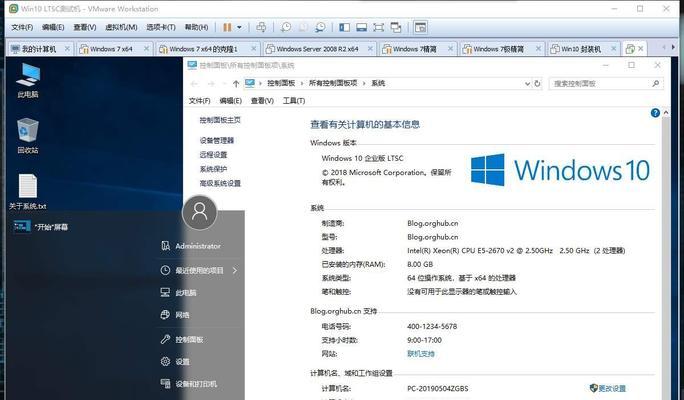Enter full screen mode icon in VMware toolbar
This screenshot has height=400, width=684.
(378, 27)
